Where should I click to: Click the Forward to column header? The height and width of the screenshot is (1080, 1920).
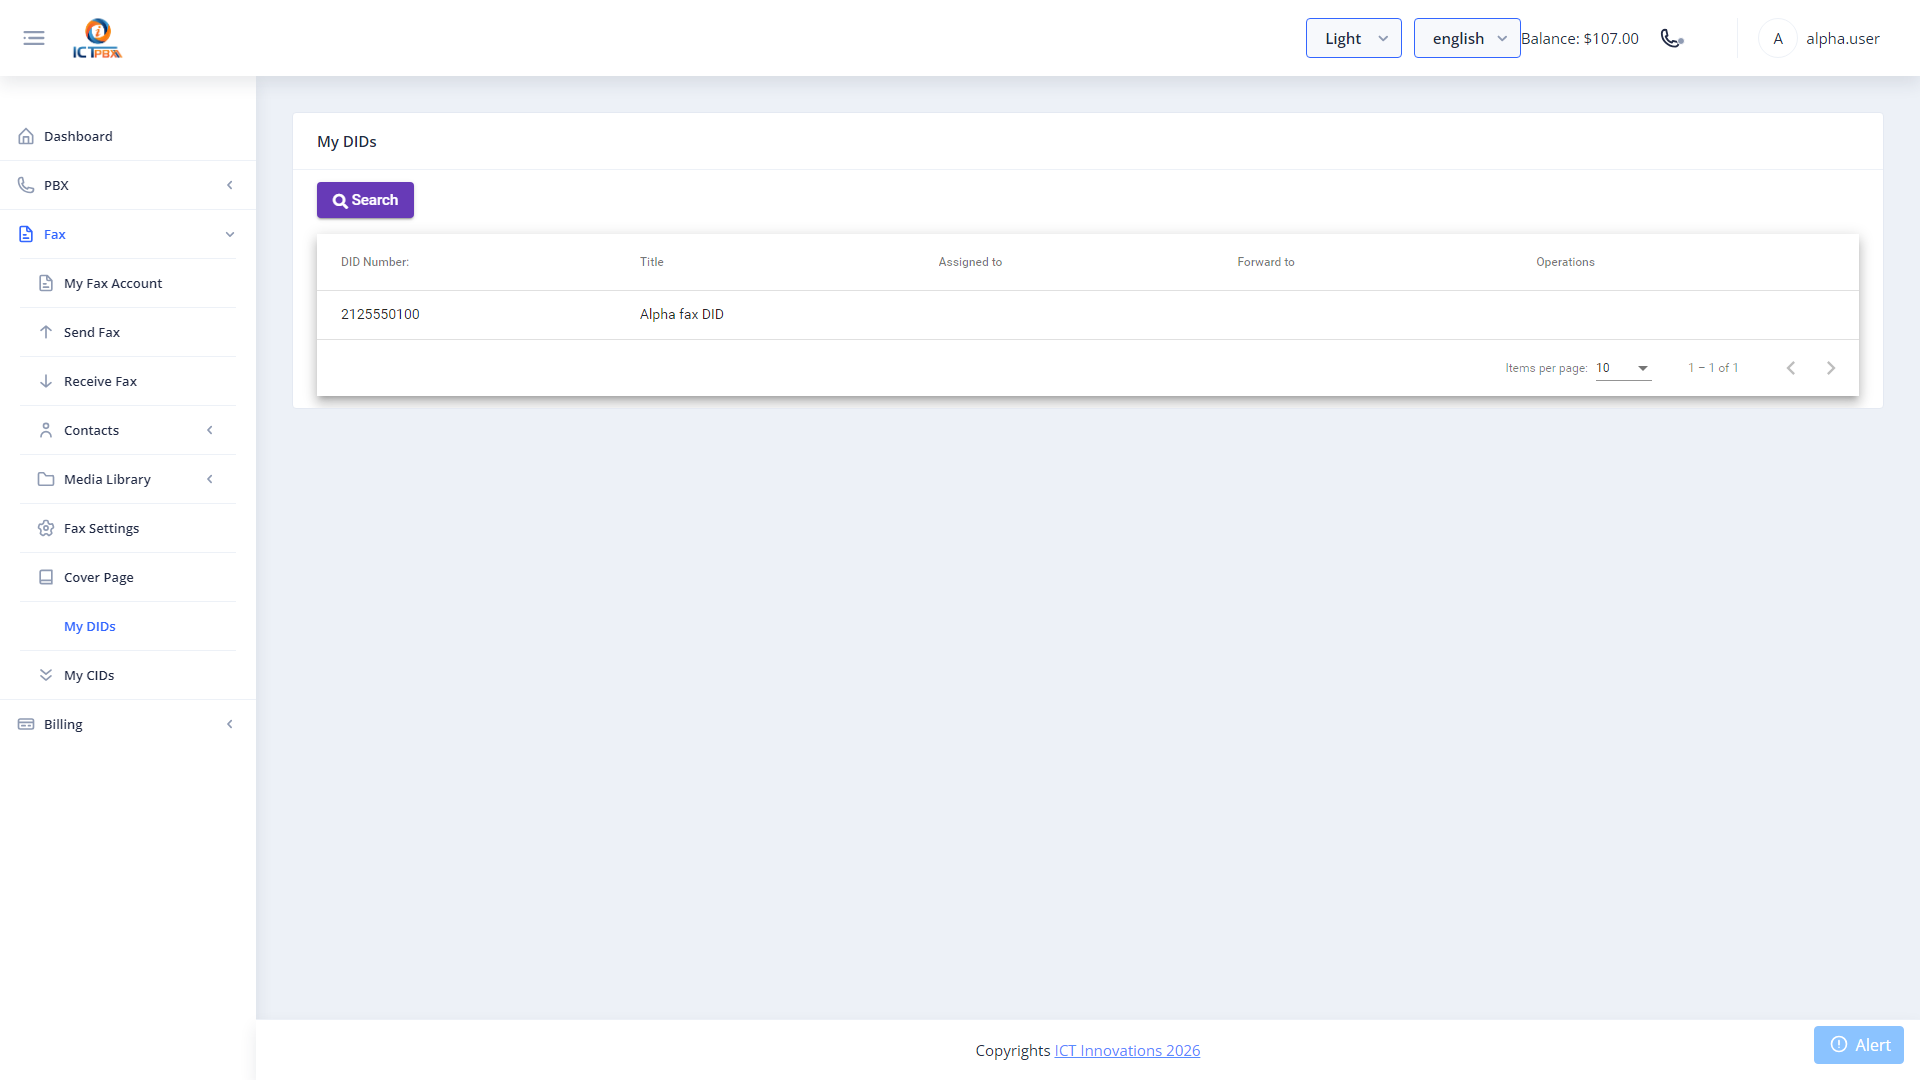click(1266, 262)
